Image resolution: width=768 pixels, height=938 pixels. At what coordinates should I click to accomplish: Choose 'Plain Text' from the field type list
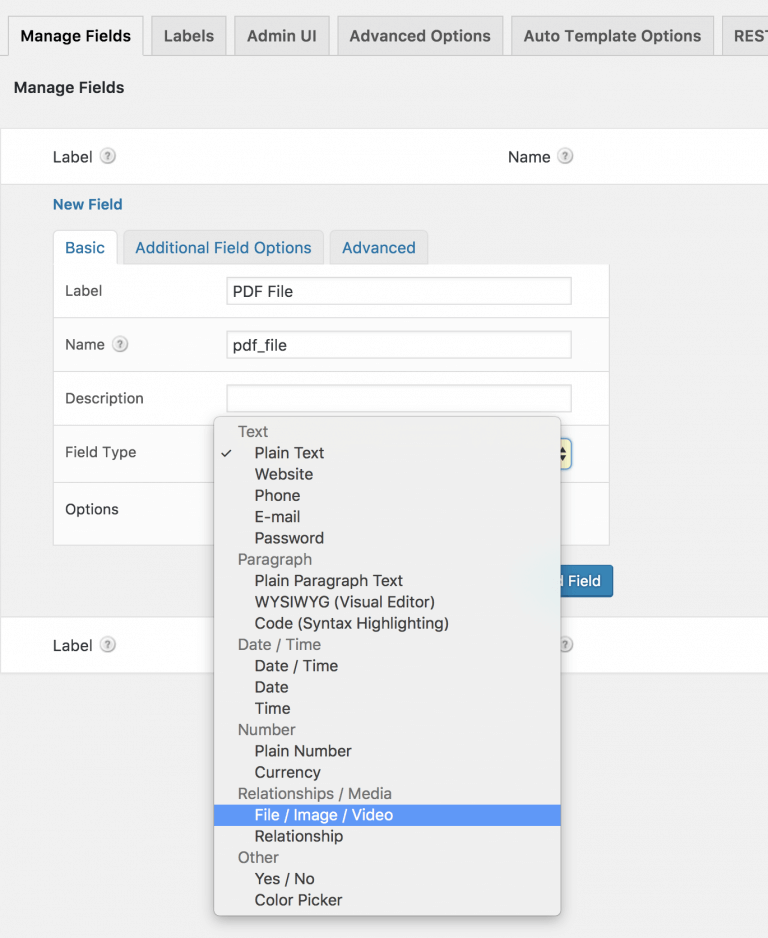tap(287, 452)
